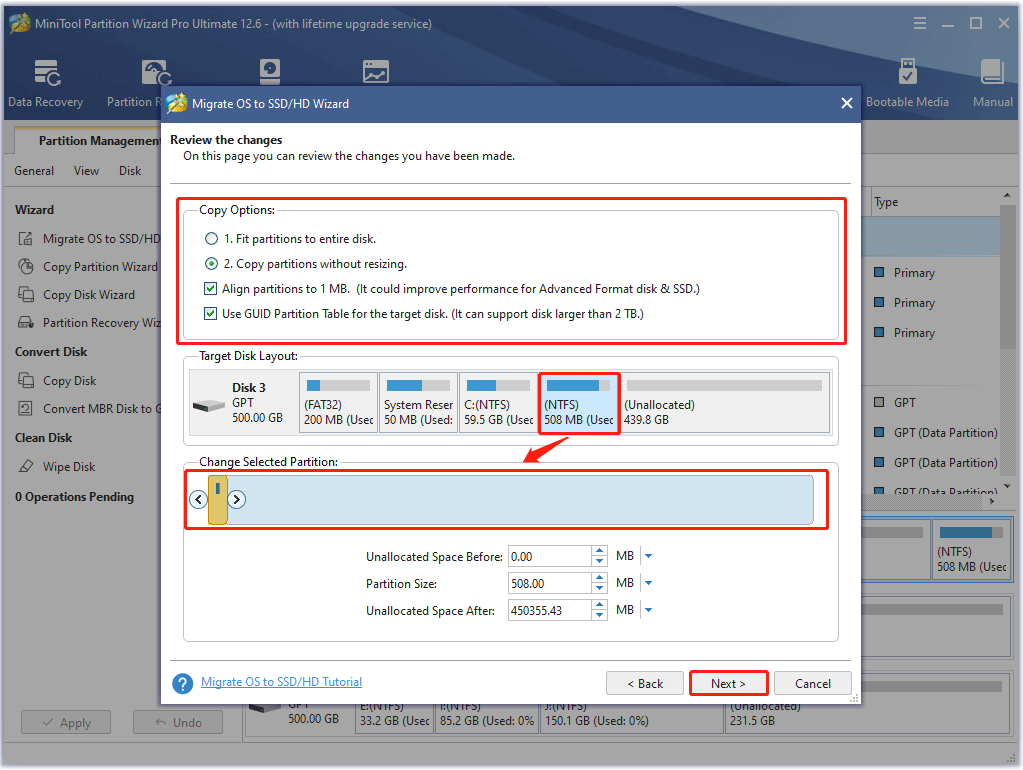Click the list scrollbar up arrow
This screenshot has height=770, width=1023.
coord(1007,196)
